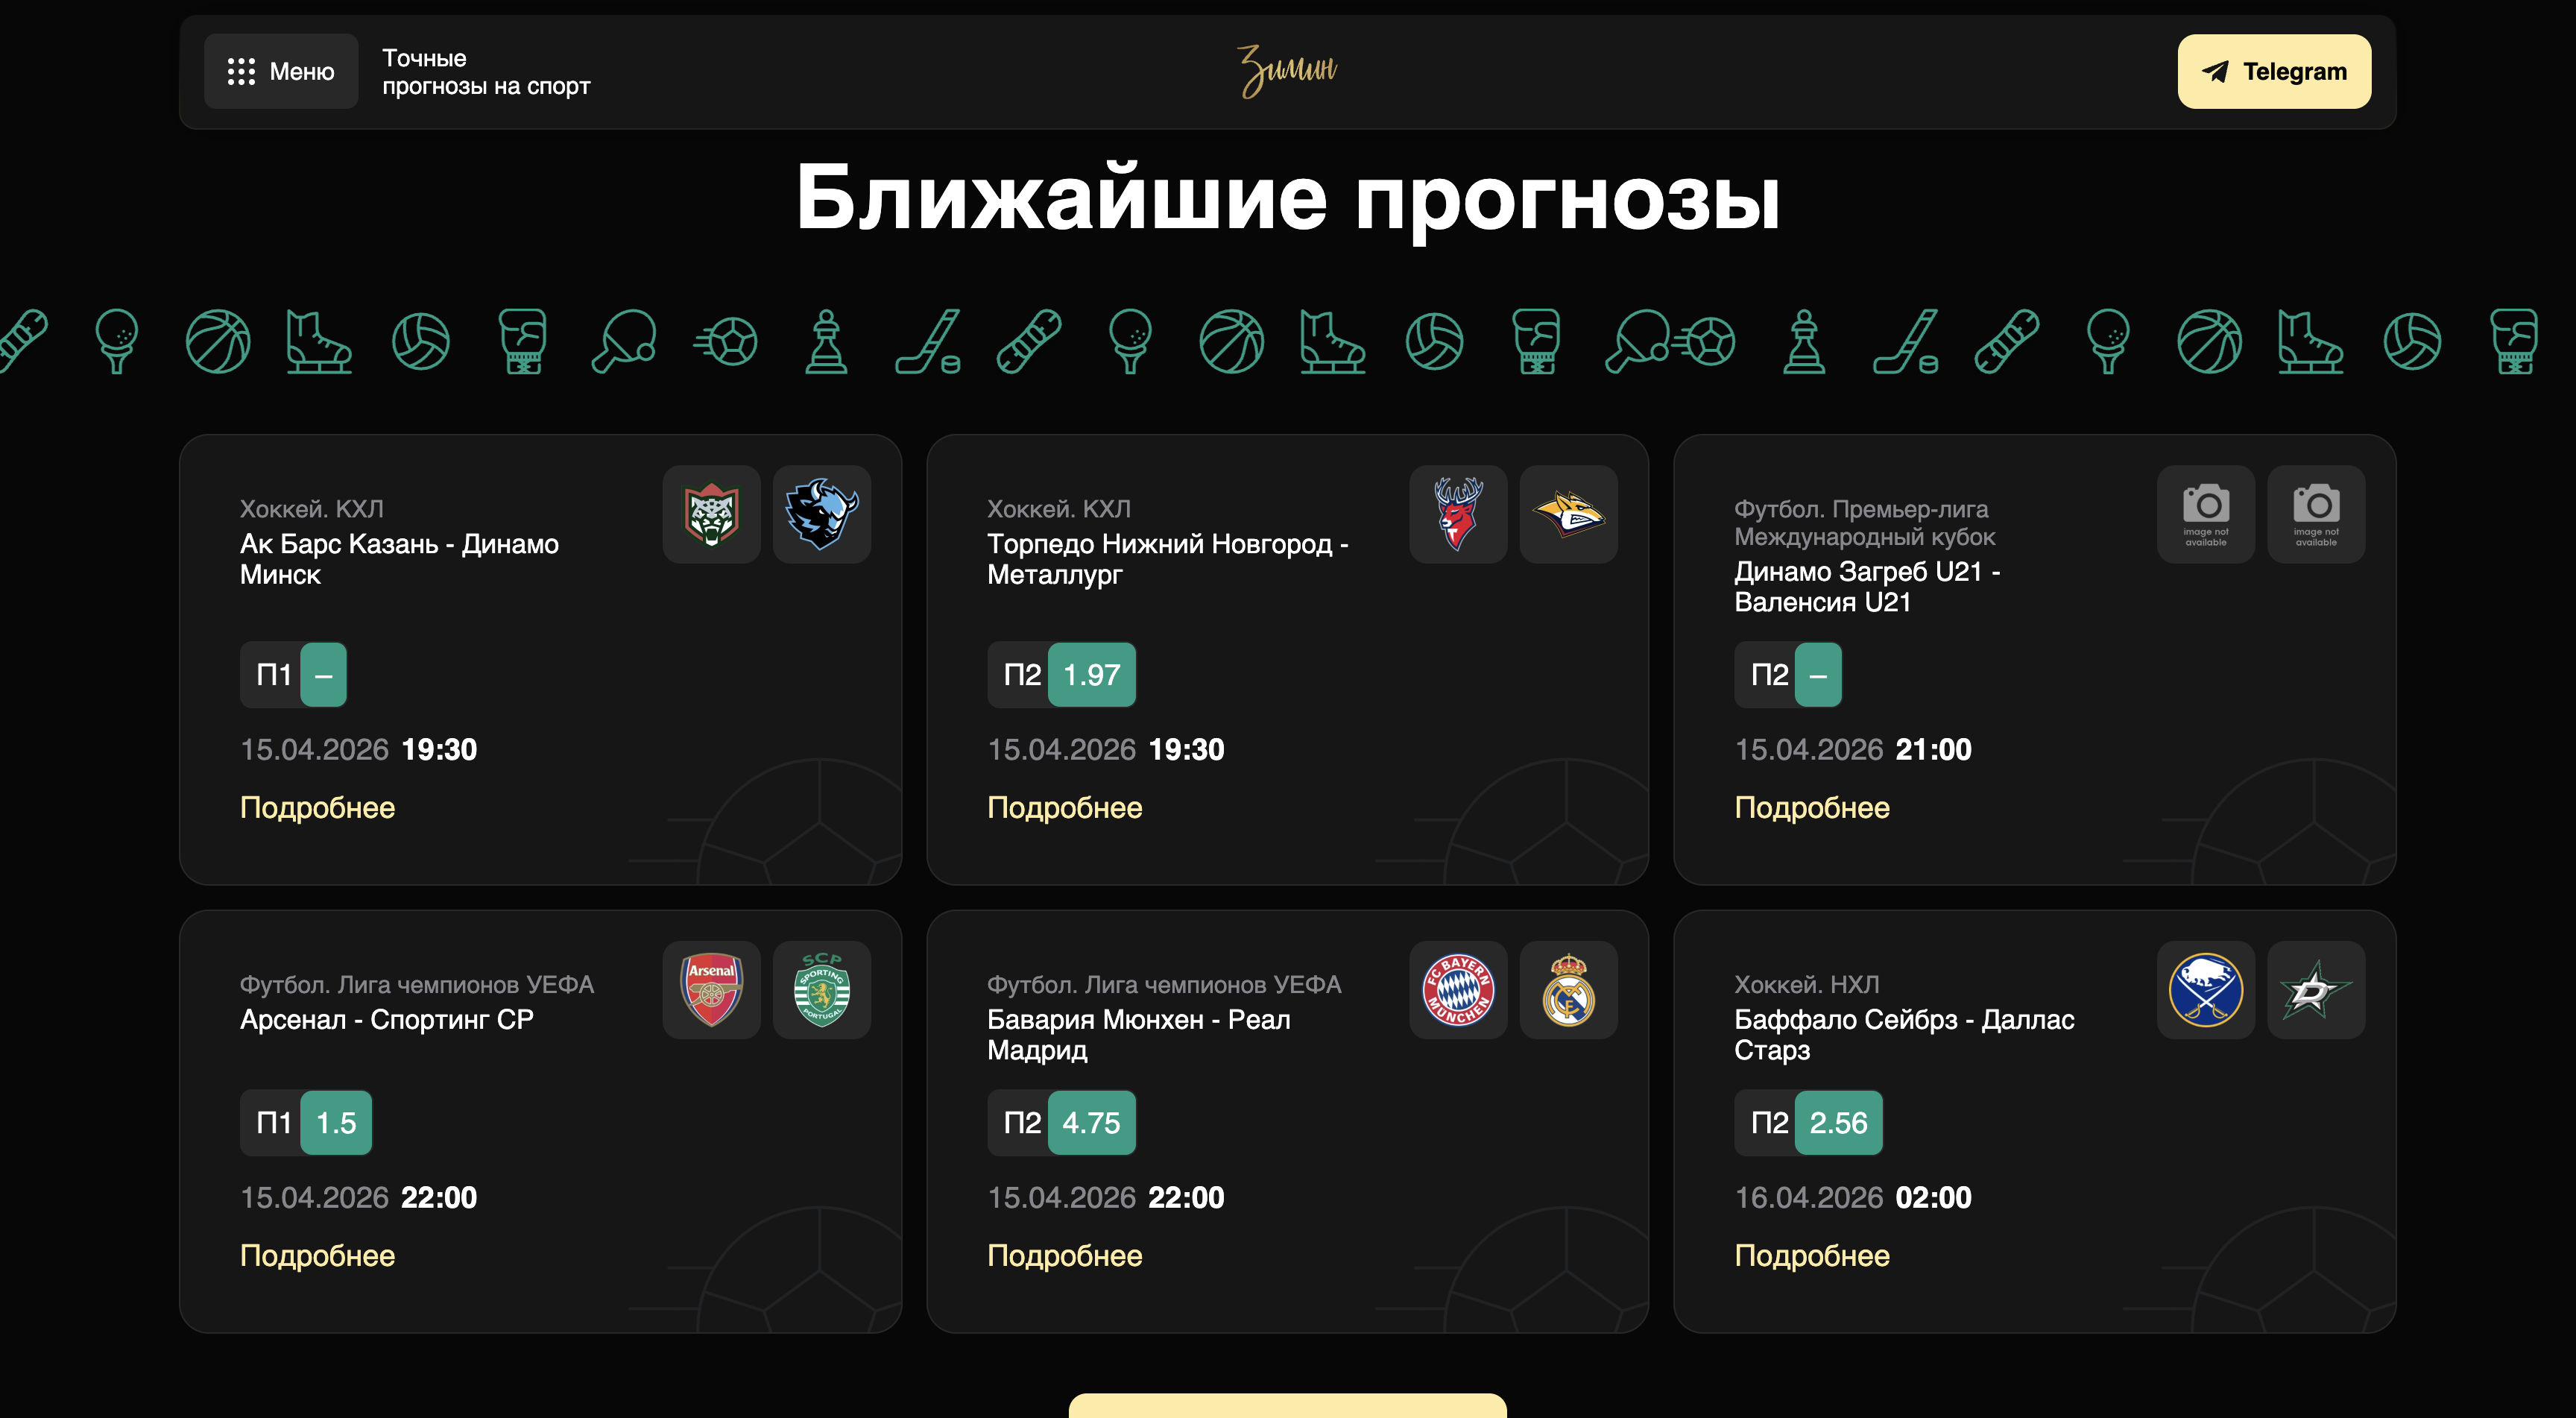Click the Металлург fox team logo

point(1569,514)
